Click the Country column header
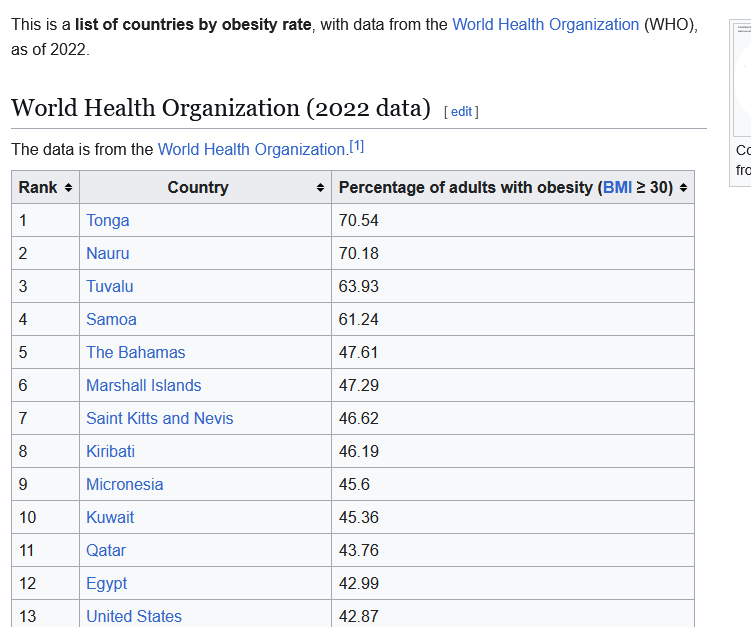Viewport: 751px width, 627px height. click(205, 187)
